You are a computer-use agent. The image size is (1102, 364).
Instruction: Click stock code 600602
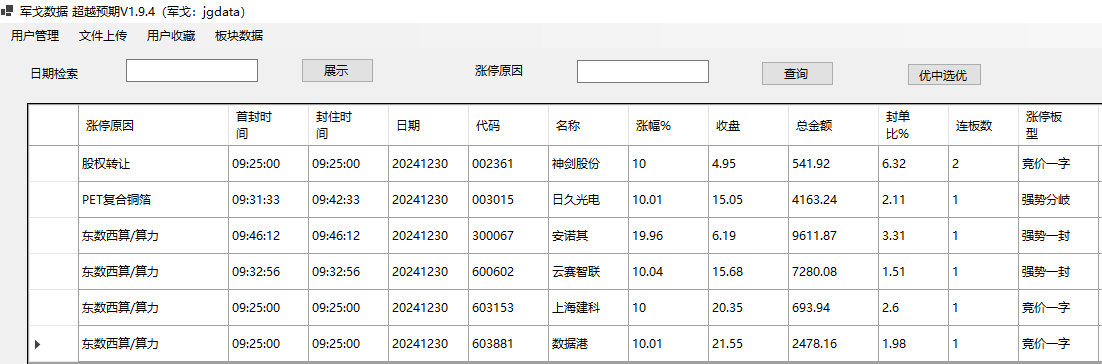pos(509,271)
